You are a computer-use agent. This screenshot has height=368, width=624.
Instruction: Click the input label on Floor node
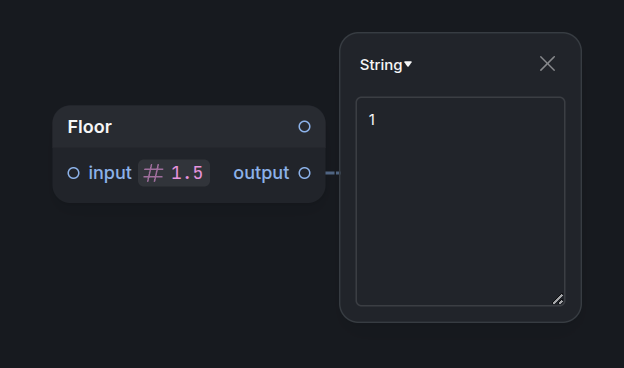tap(110, 173)
